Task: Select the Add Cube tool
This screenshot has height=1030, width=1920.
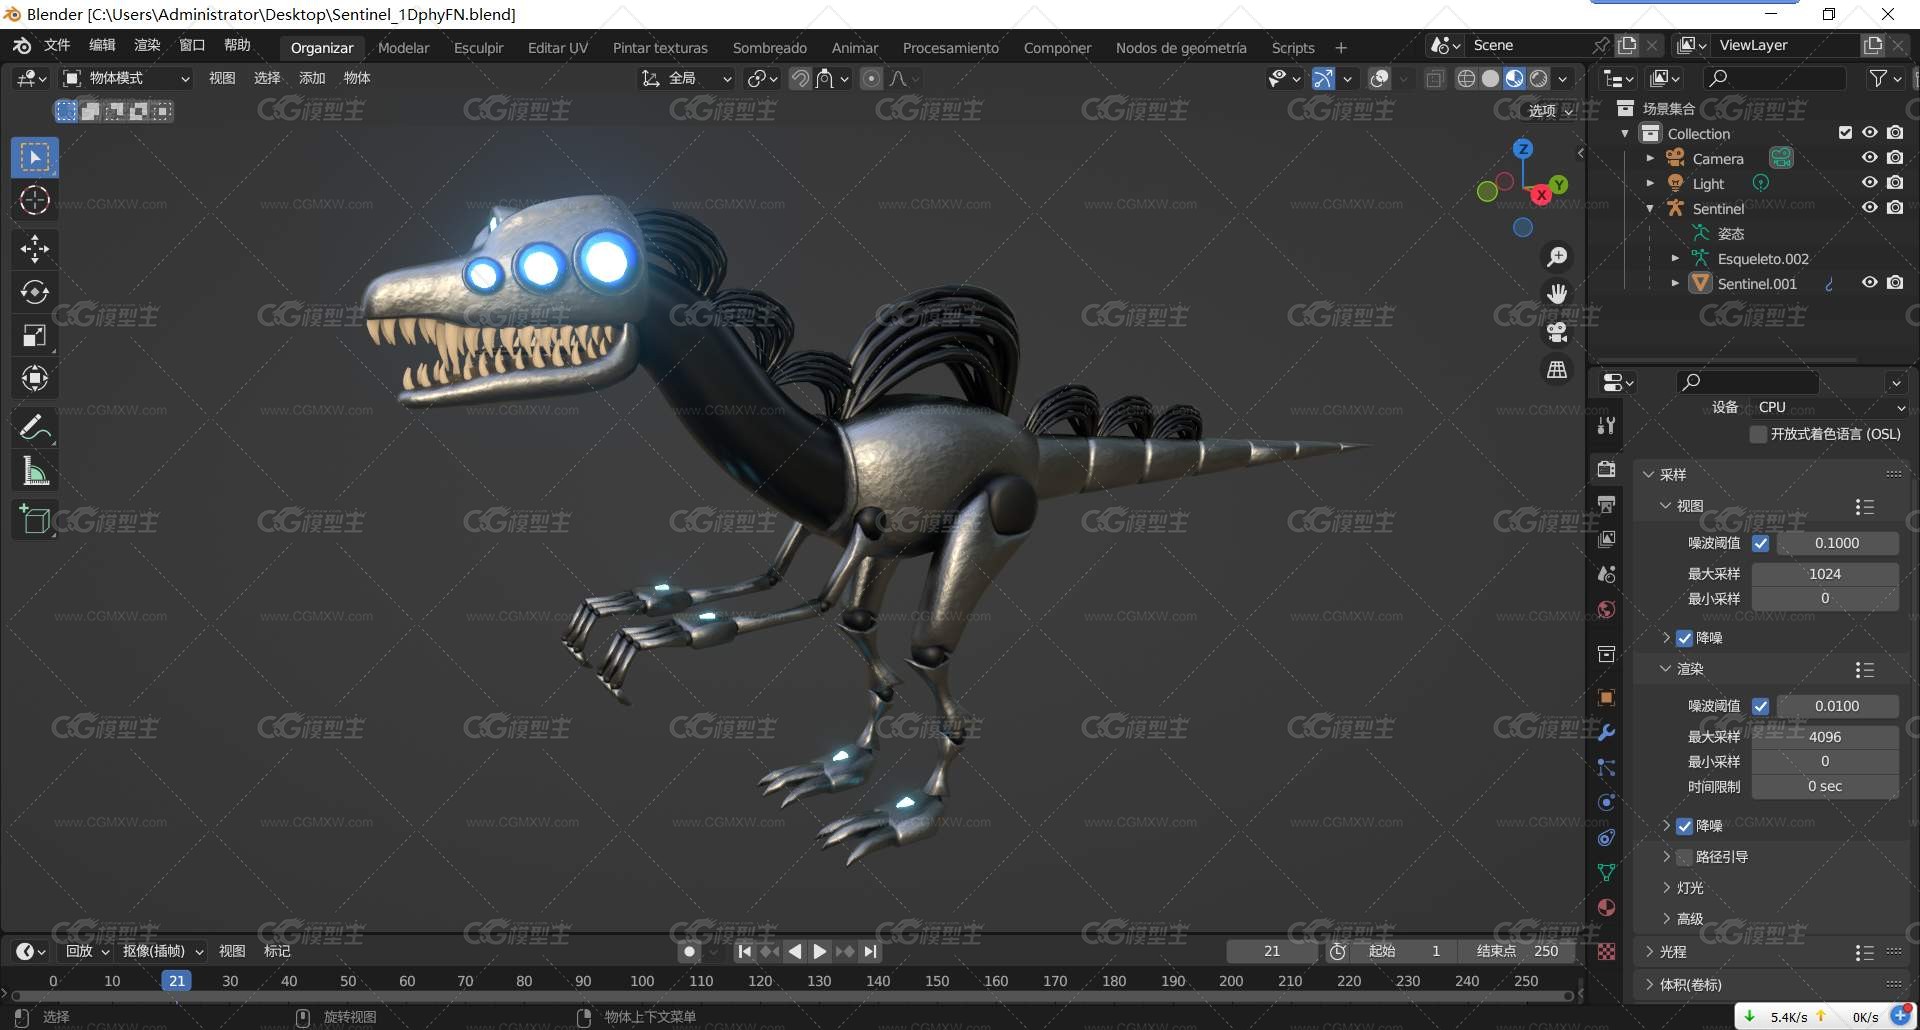Action: [x=35, y=519]
